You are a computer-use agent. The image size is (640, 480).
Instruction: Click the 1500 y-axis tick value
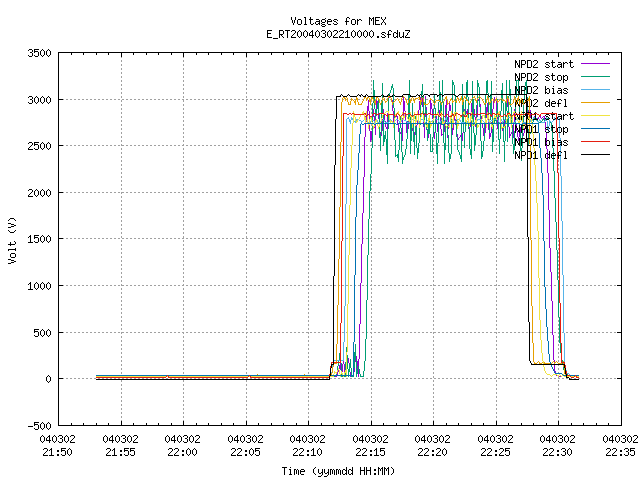[x=40, y=239]
